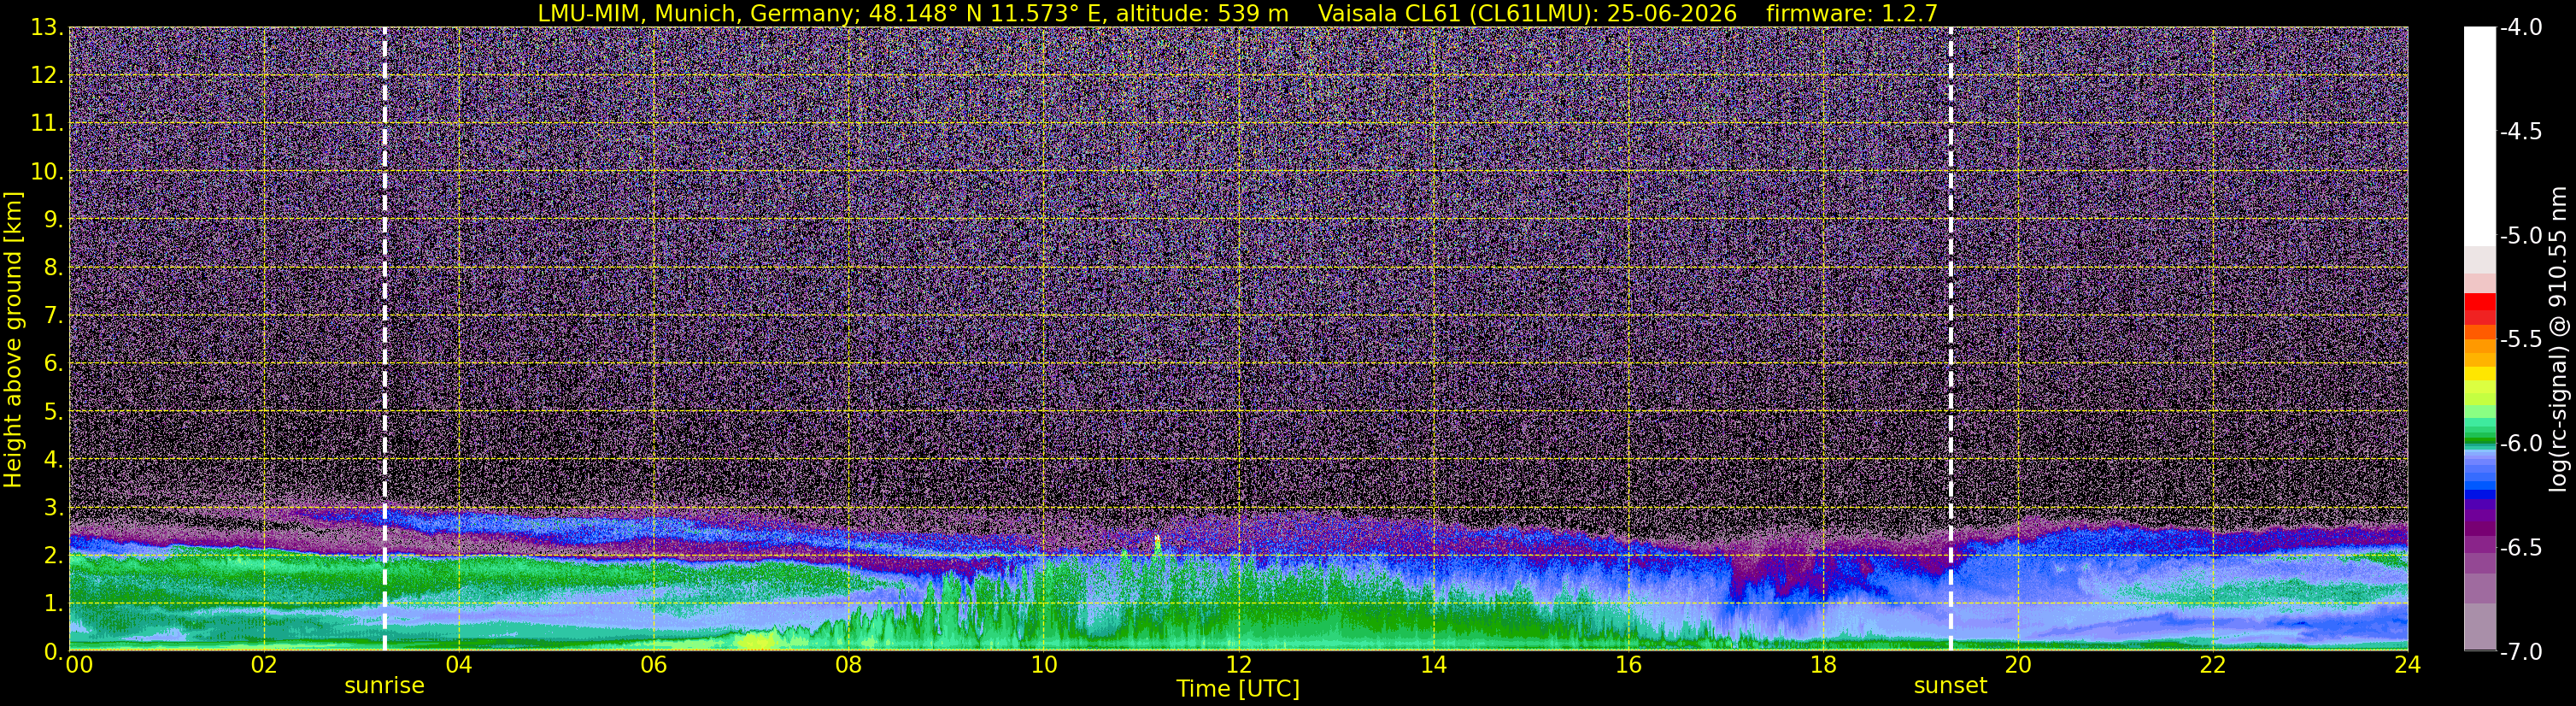Image resolution: width=2576 pixels, height=706 pixels.
Task: Click the sunrise dashed line marker
Action: (x=385, y=339)
